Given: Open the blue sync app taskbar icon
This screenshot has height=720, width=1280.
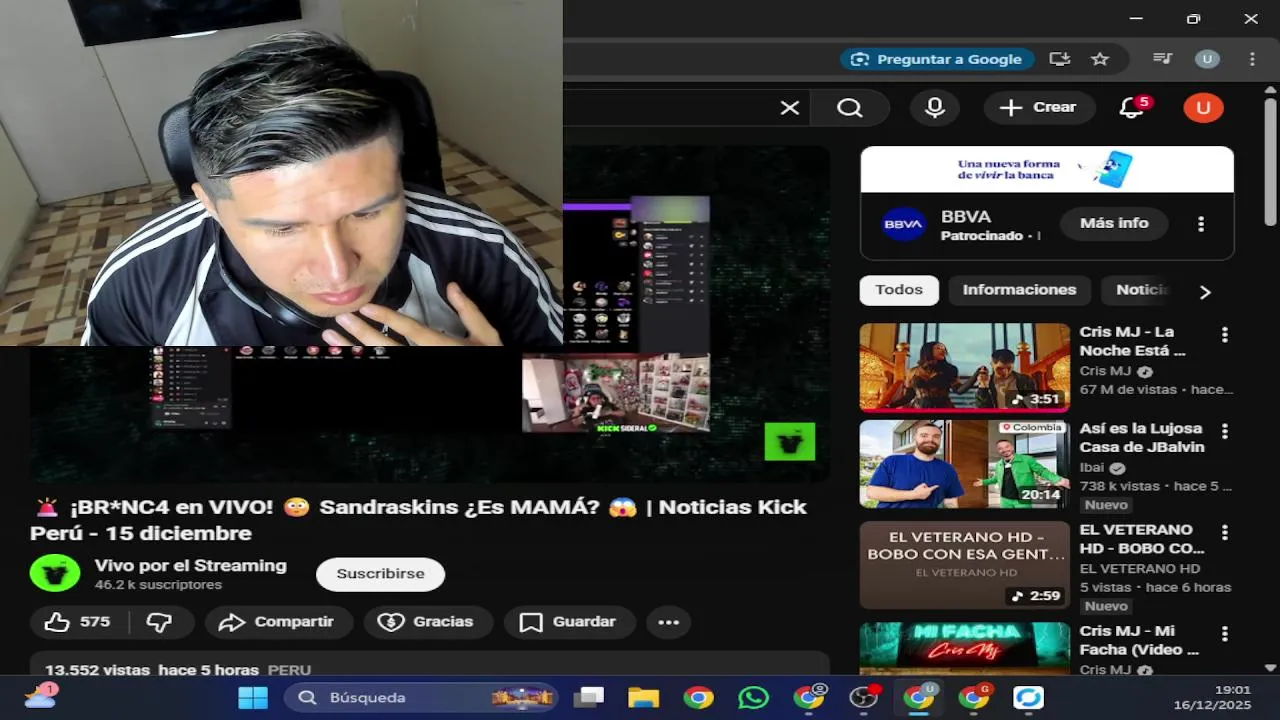Looking at the screenshot, I should 1028,698.
